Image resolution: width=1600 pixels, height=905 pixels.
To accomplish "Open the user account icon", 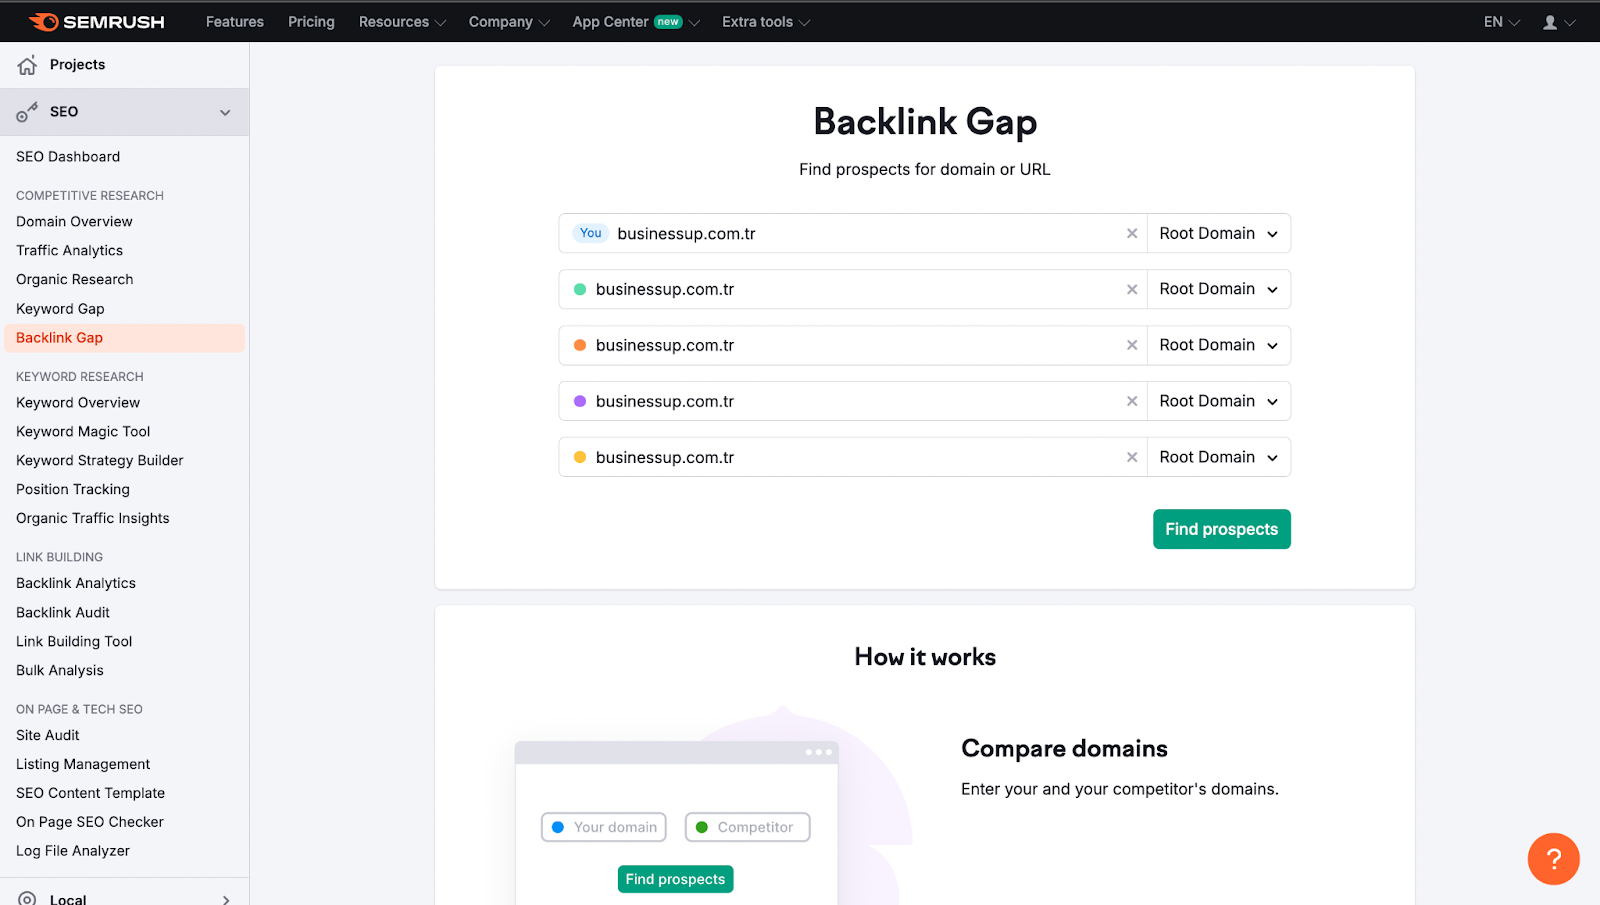I will [1550, 22].
